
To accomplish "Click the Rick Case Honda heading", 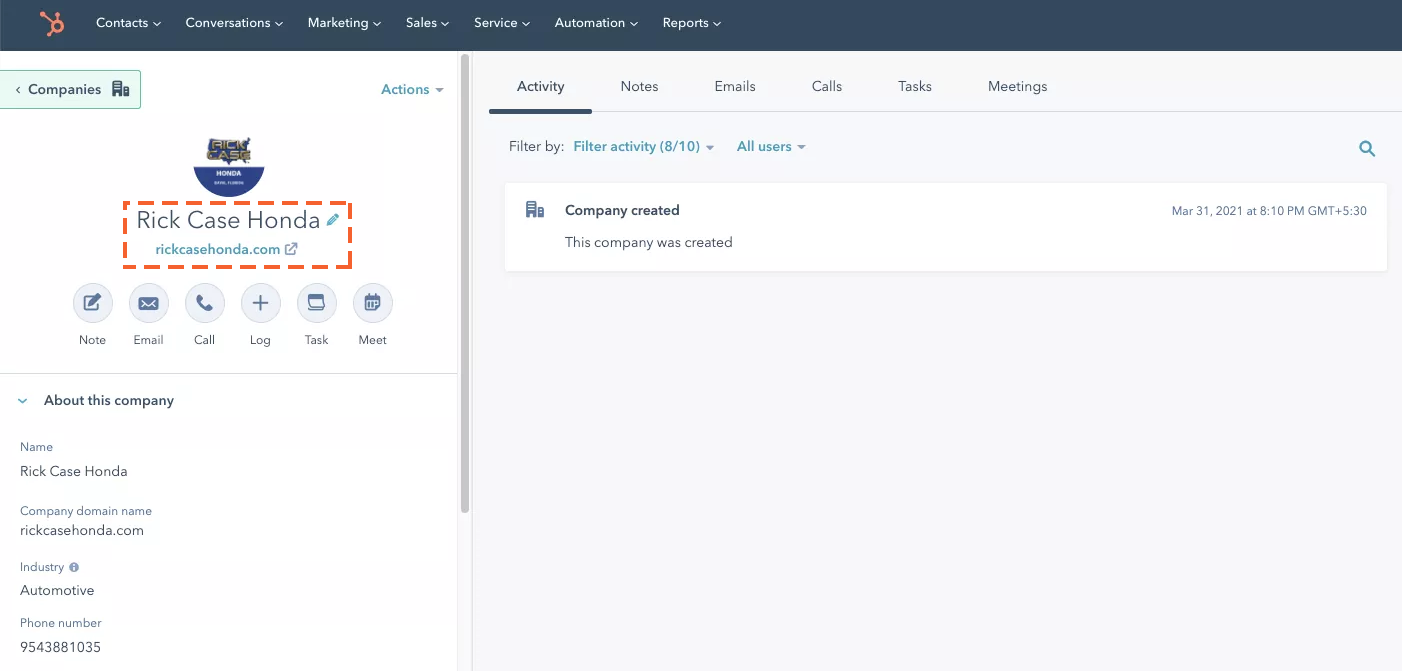I will [x=228, y=219].
